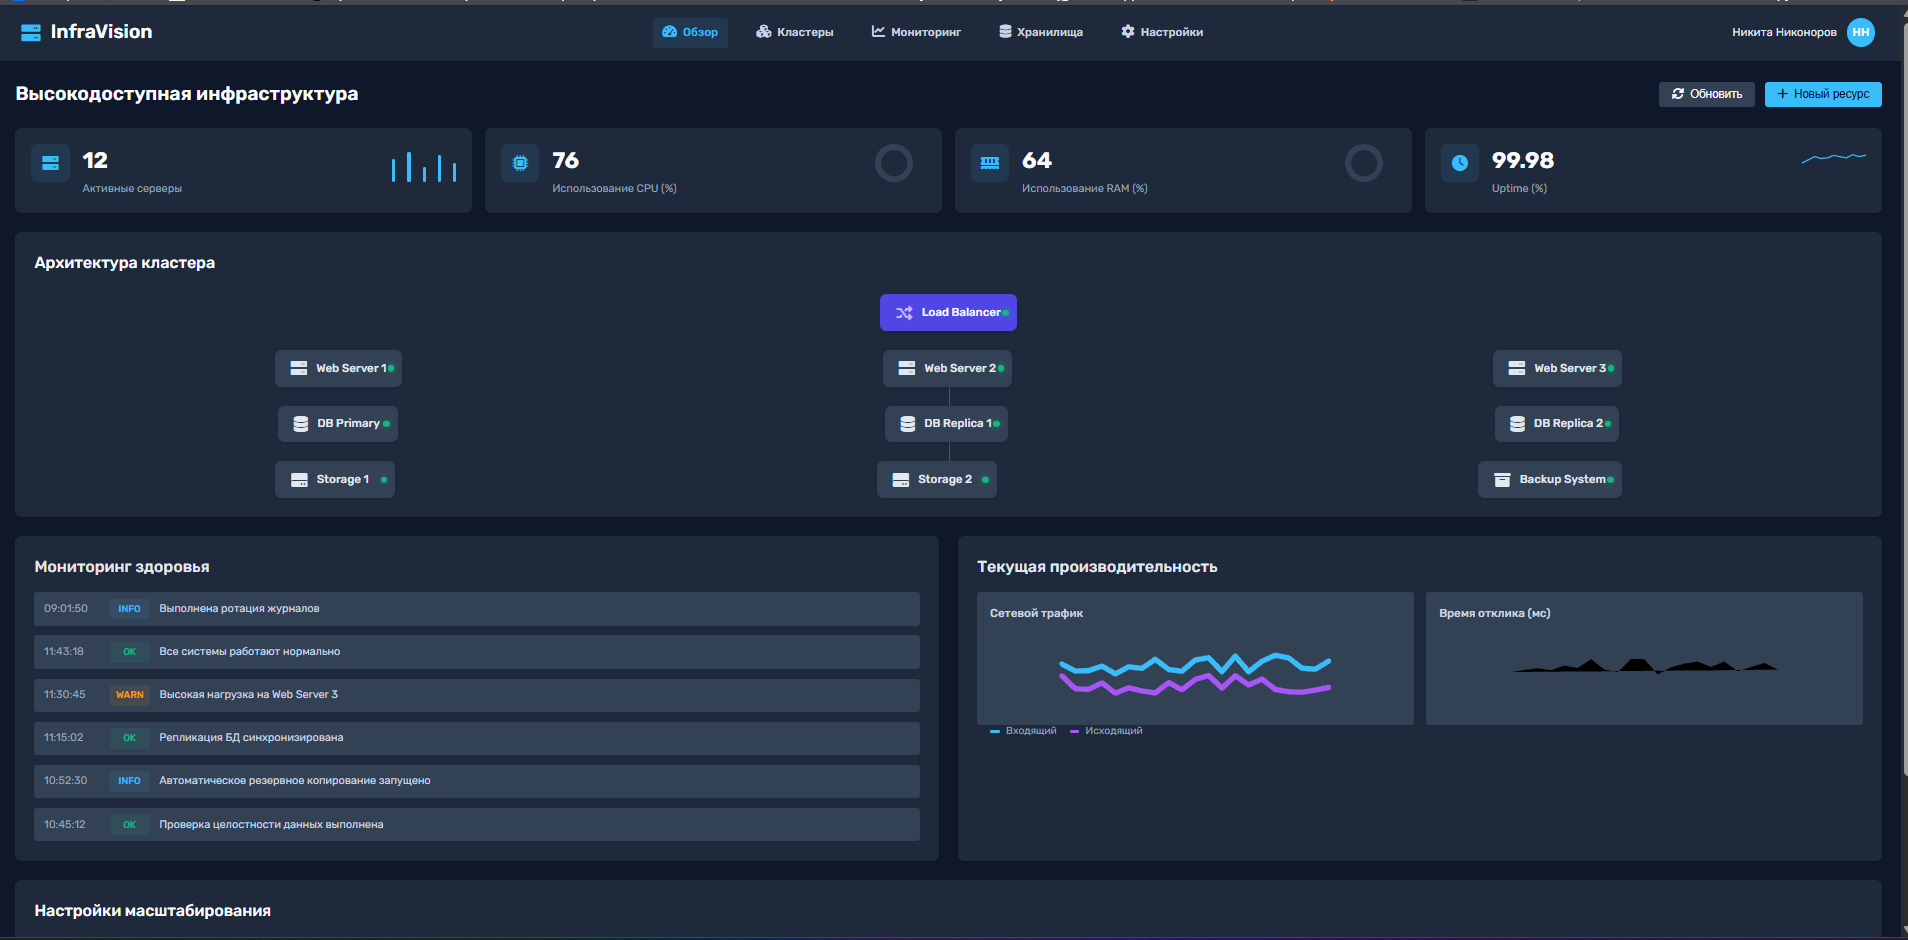The width and height of the screenshot is (1908, 940).
Task: Click the CPU chip icon in usage card
Action: coord(520,163)
